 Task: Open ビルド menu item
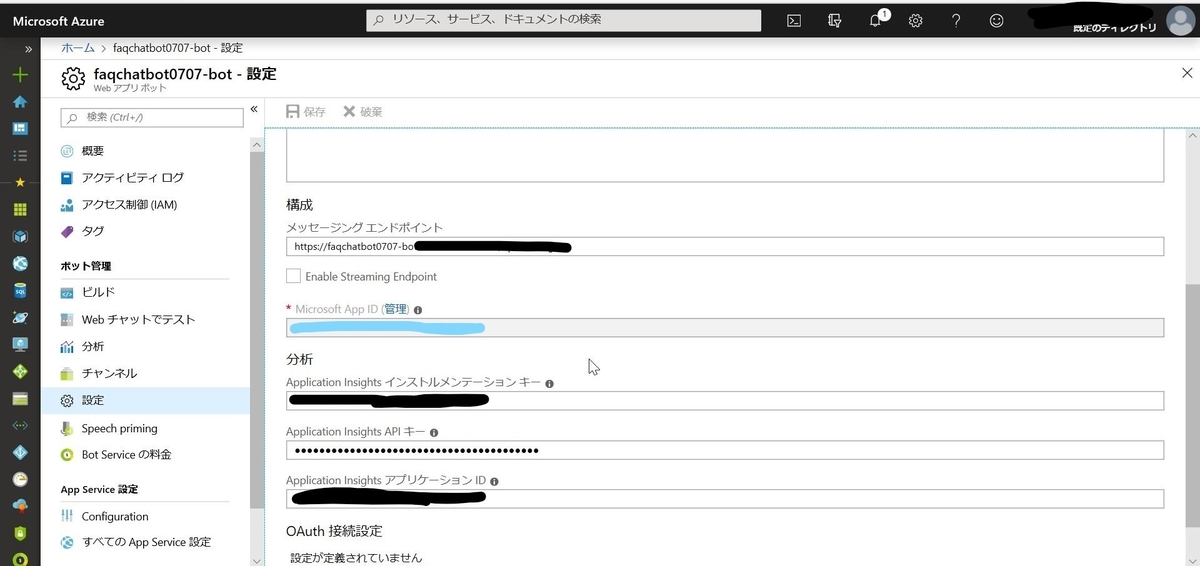[x=145, y=292]
